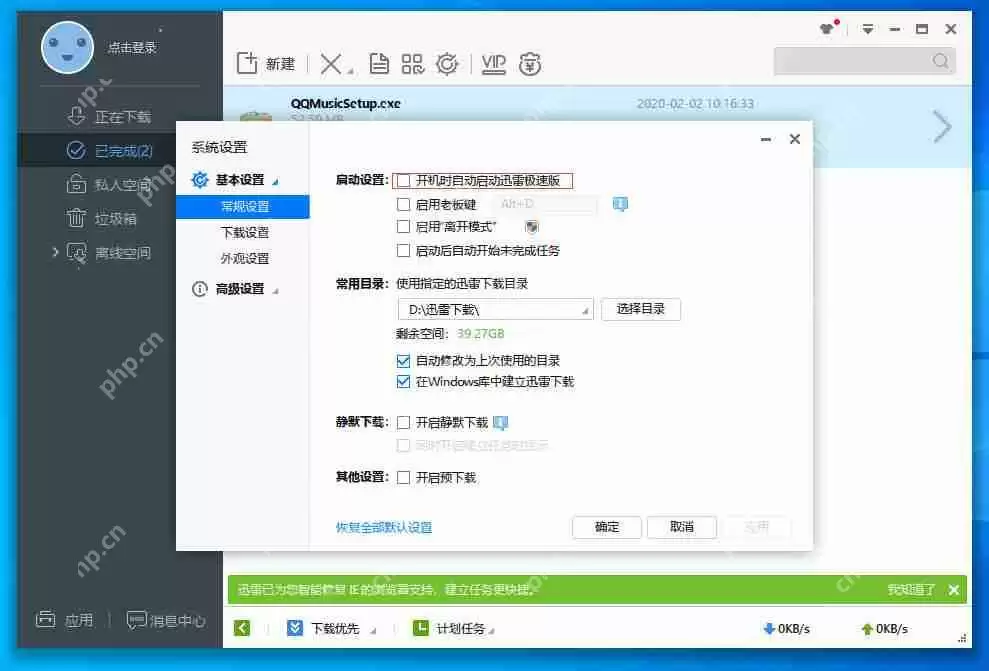Click the green download speed progress indicator

(240, 628)
